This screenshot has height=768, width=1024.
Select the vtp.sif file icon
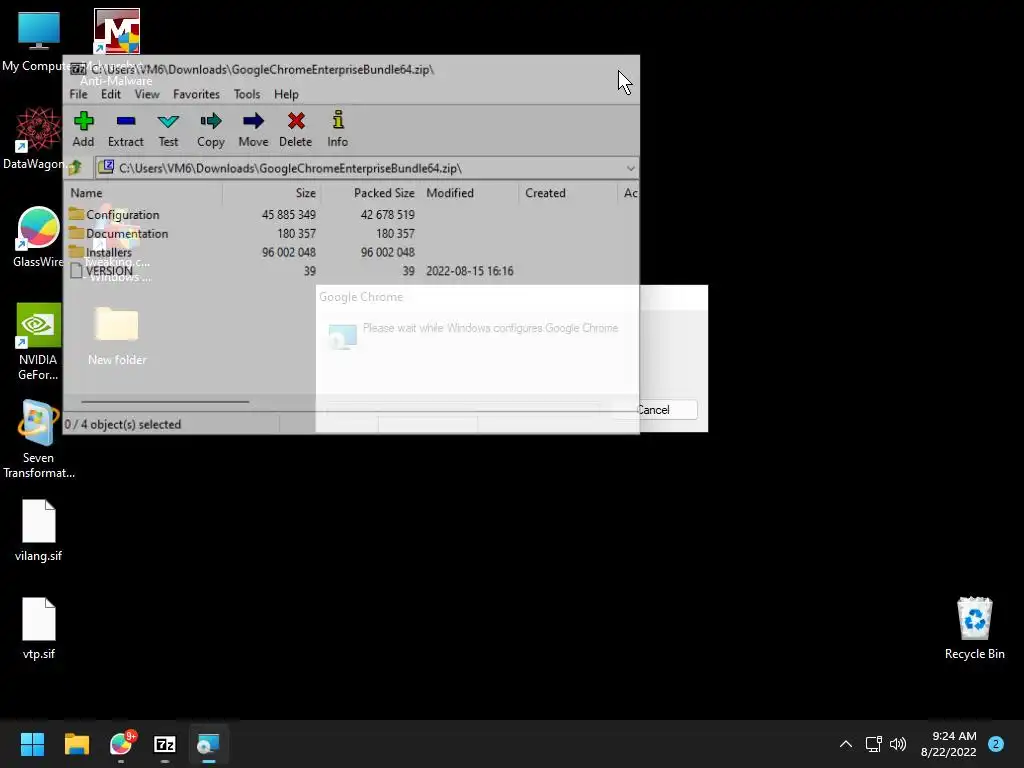point(38,629)
